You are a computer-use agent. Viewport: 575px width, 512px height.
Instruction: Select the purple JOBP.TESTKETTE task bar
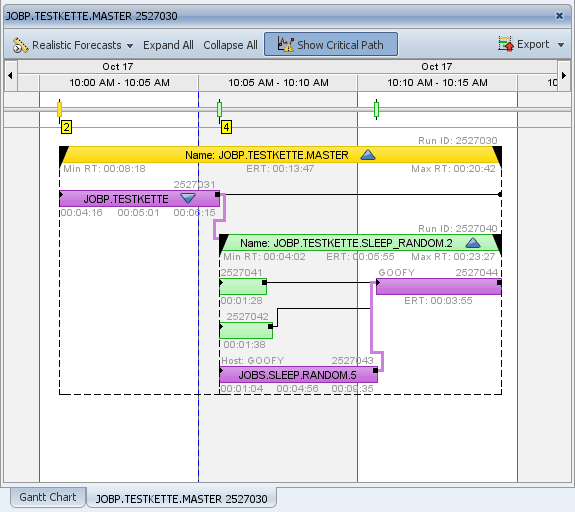[x=139, y=198]
